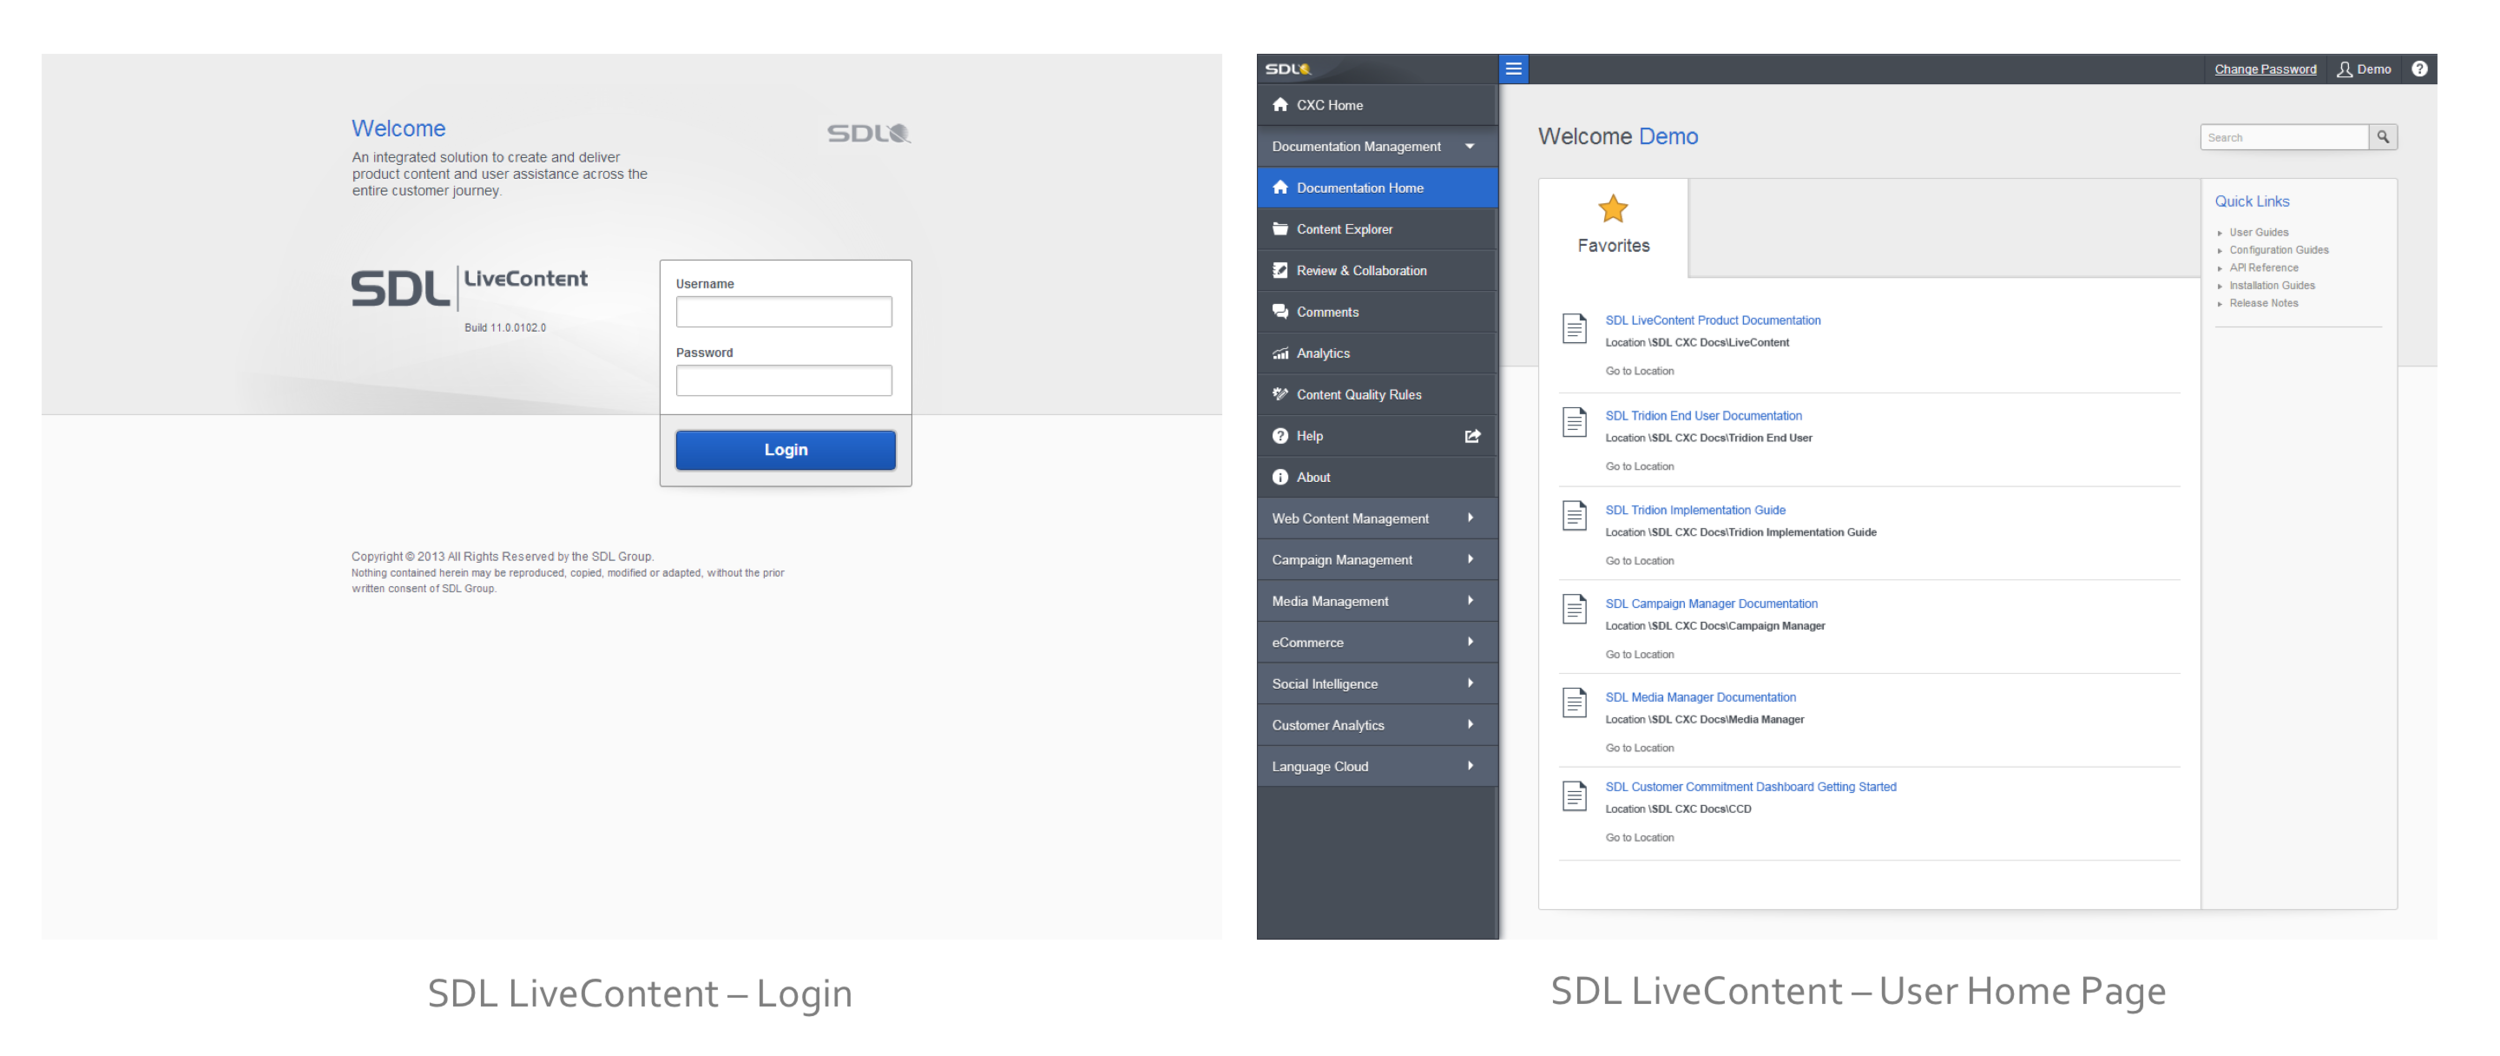Click document icon for SDL Media Manager Documentation
The image size is (2500, 1056).
pyautogui.click(x=1573, y=703)
